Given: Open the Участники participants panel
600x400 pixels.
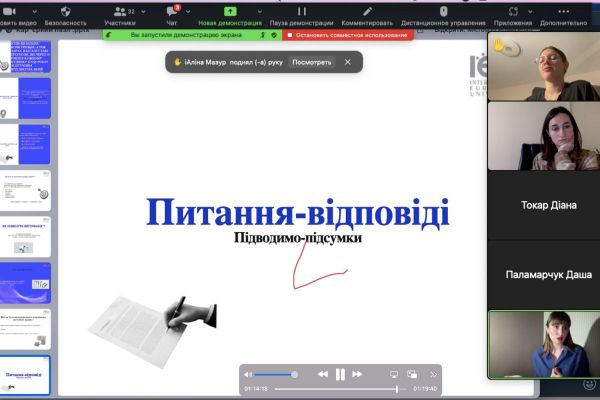Looking at the screenshot, I should click(x=120, y=13).
